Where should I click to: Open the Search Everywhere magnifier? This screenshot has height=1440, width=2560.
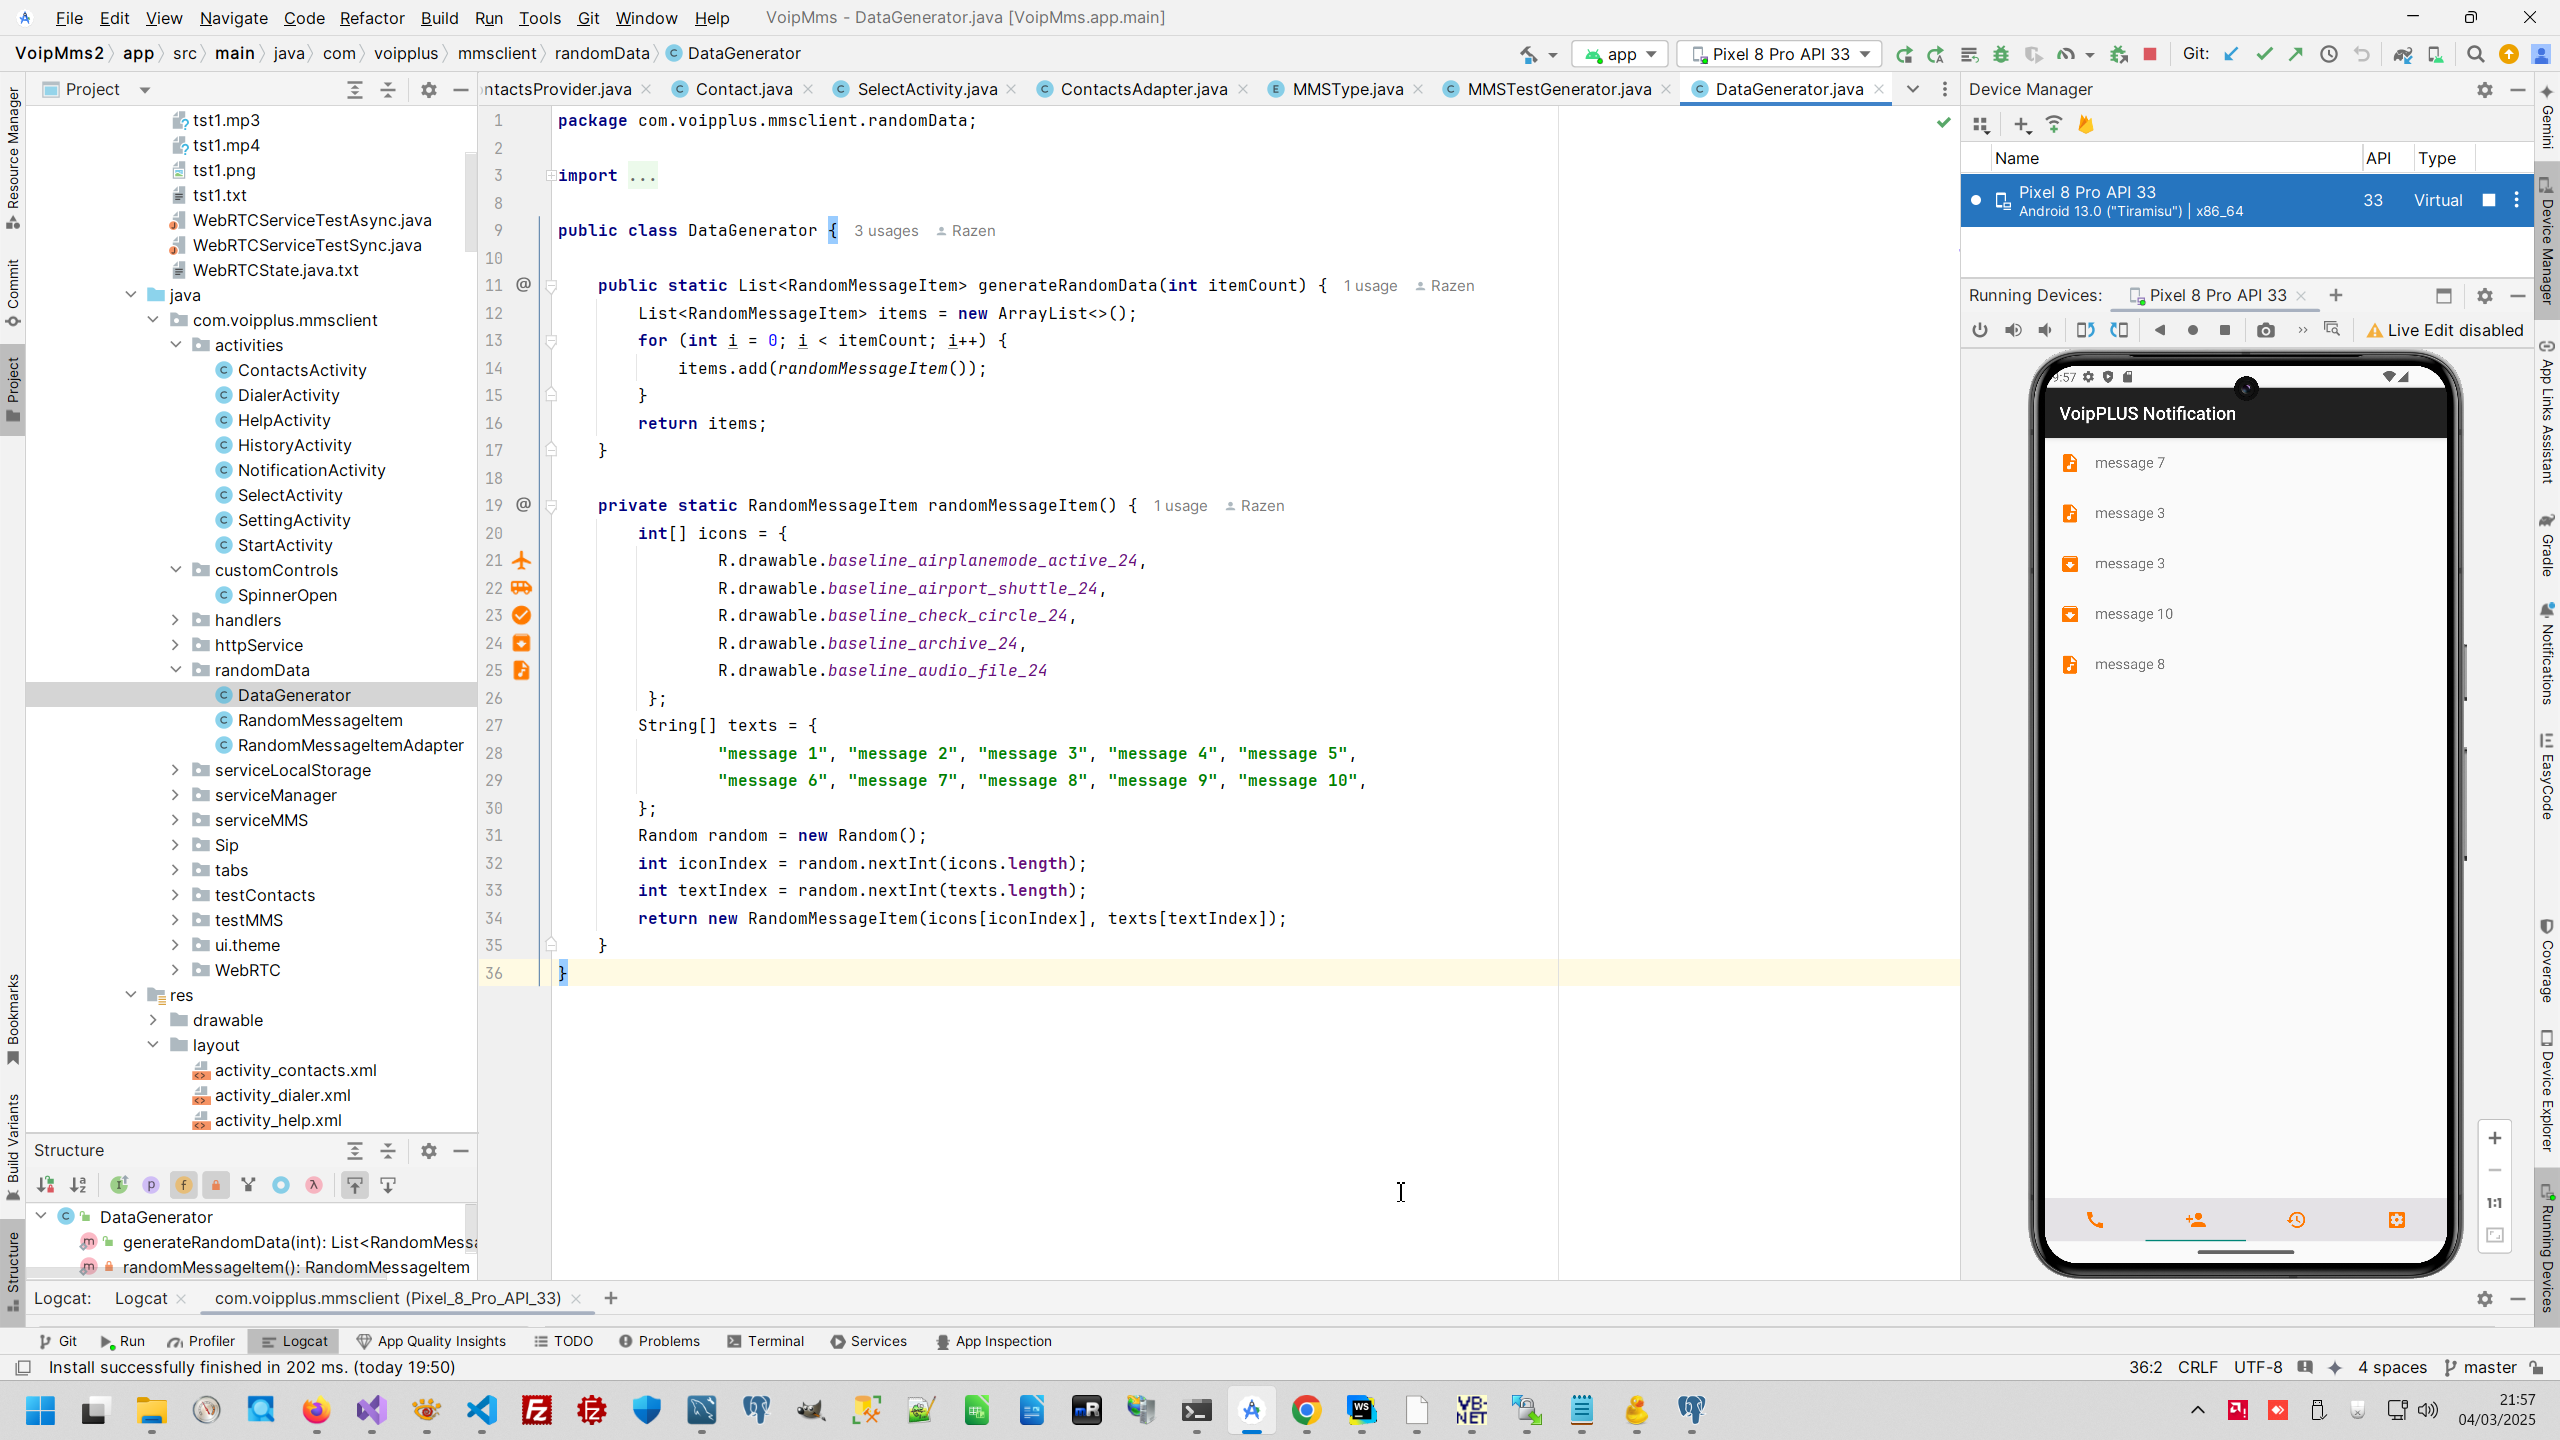pyautogui.click(x=2475, y=54)
